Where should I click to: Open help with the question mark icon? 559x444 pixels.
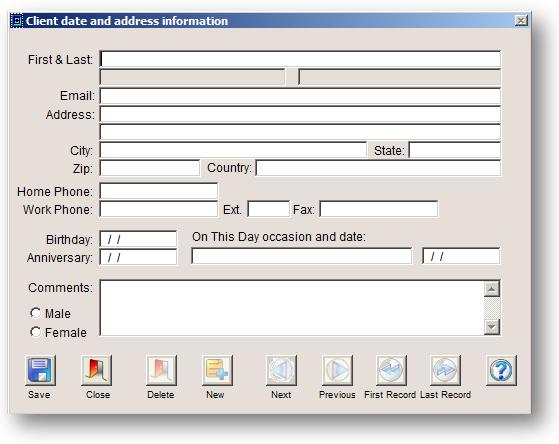coord(501,370)
